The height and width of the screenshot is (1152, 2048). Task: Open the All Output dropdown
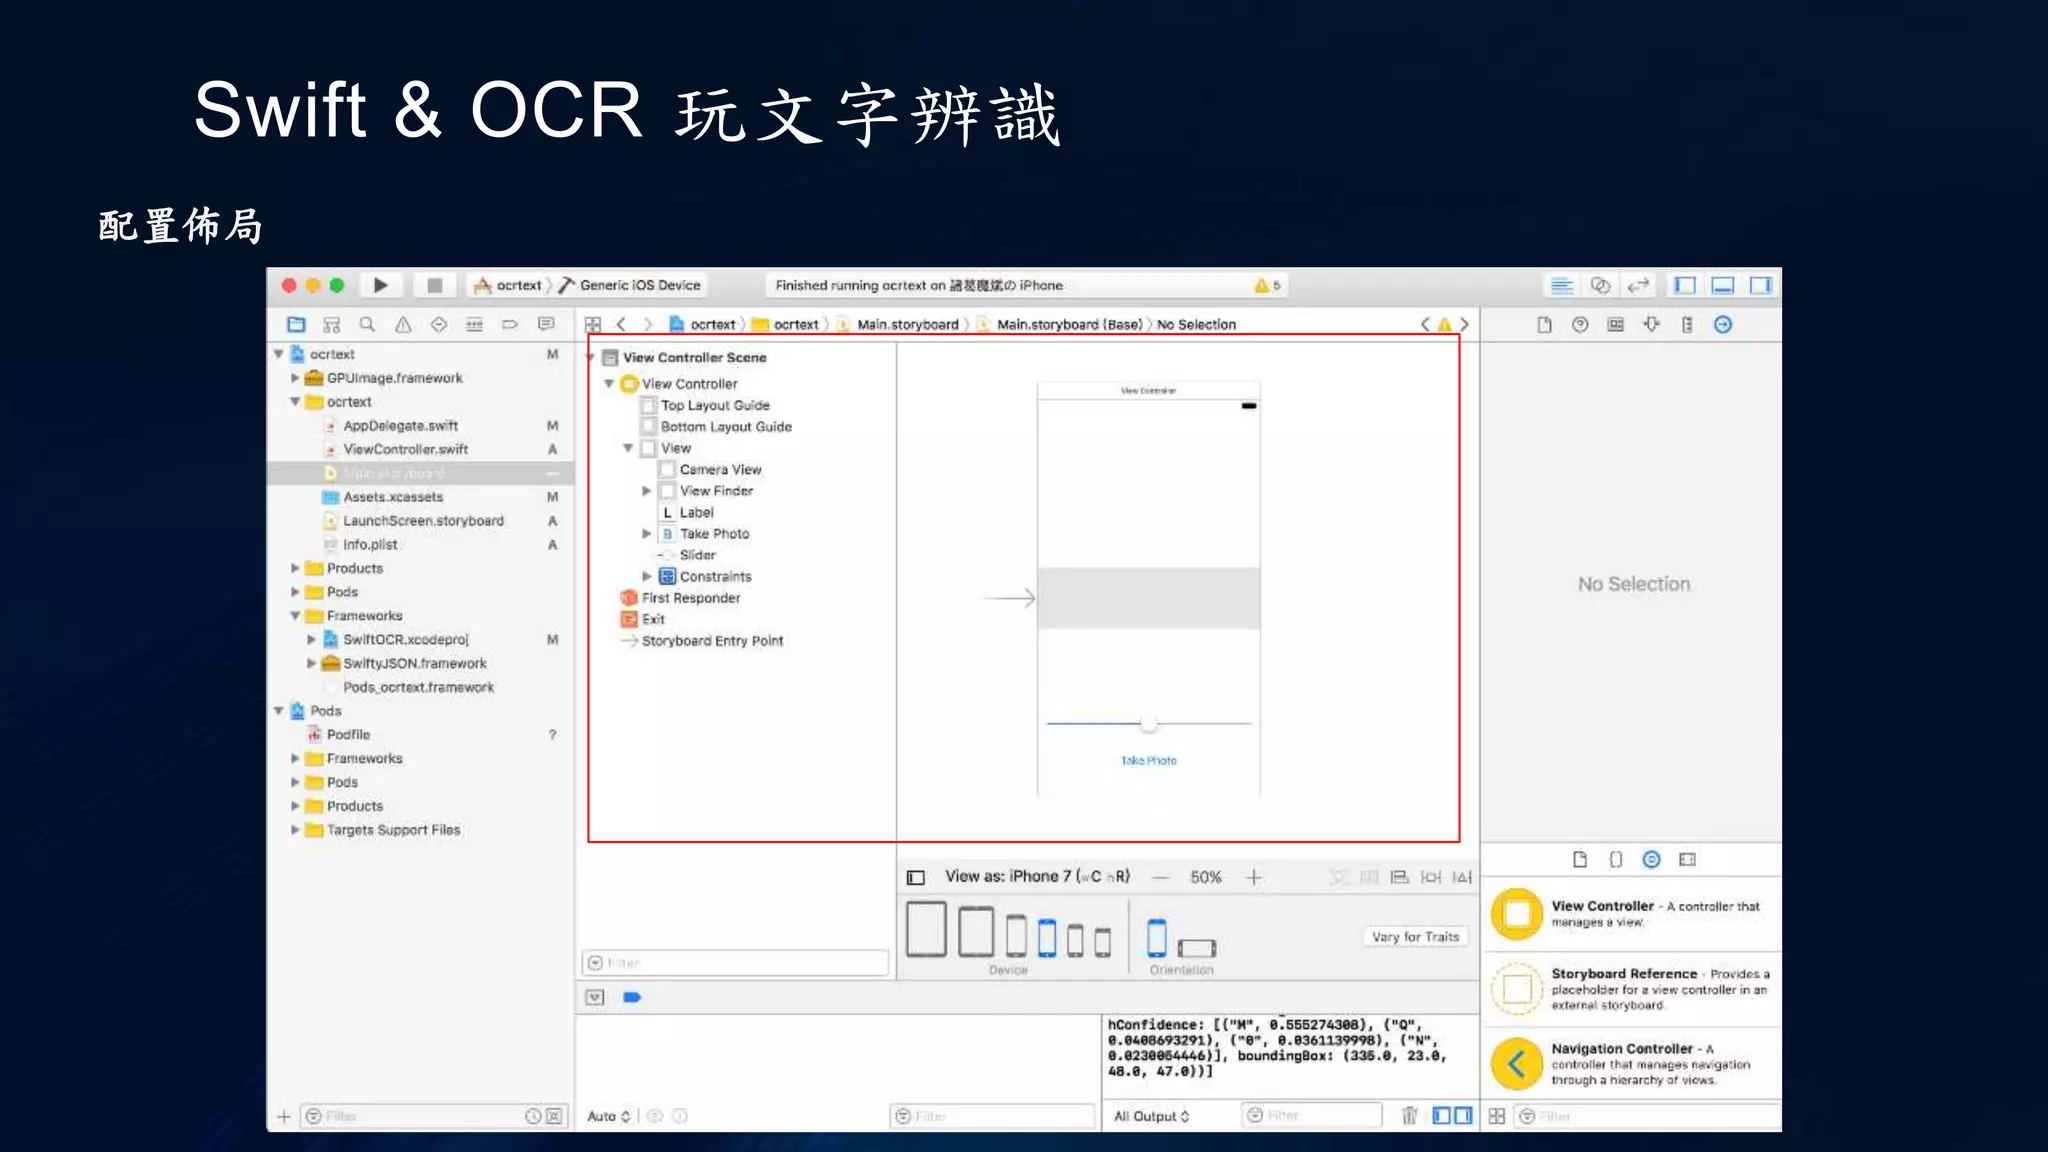point(1151,1116)
